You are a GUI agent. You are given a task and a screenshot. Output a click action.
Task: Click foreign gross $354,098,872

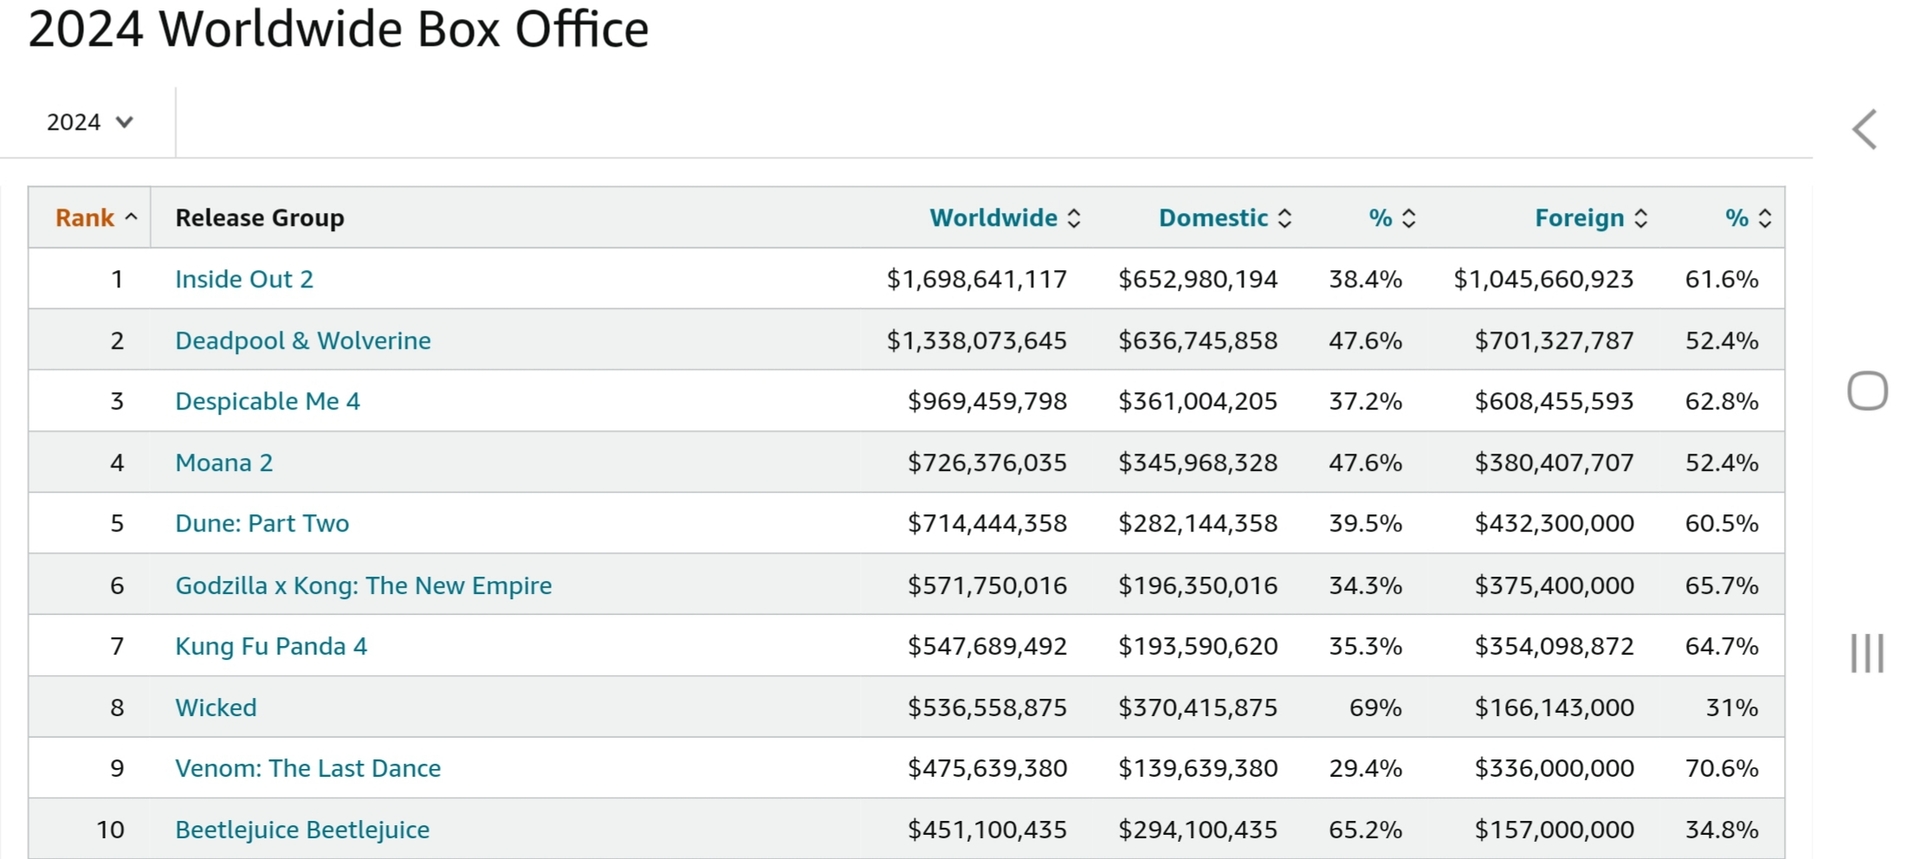pyautogui.click(x=1554, y=647)
